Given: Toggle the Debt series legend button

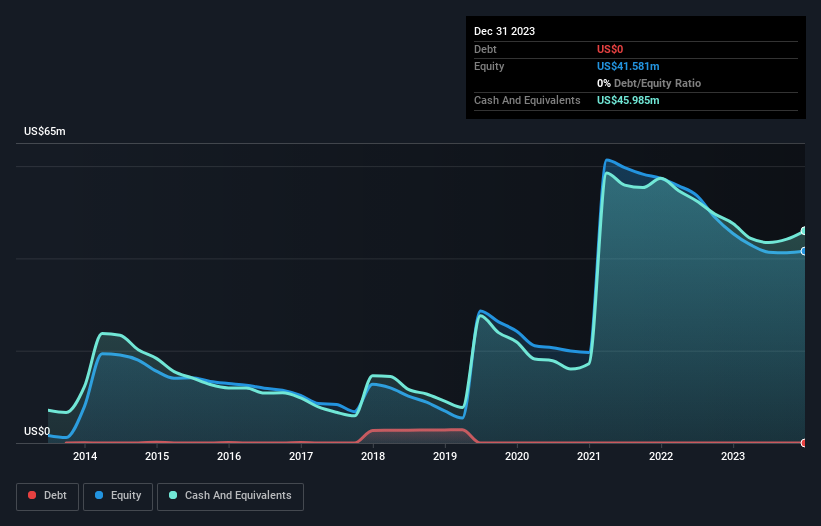Looking at the screenshot, I should [x=48, y=496].
